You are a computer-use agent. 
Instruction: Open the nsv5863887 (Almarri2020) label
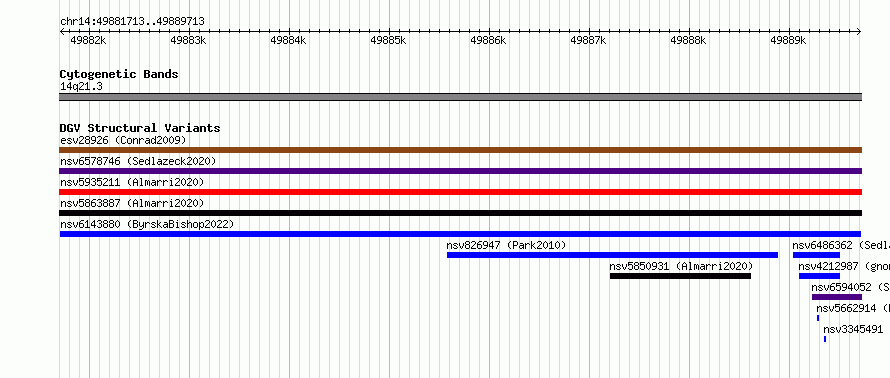pyautogui.click(x=132, y=203)
